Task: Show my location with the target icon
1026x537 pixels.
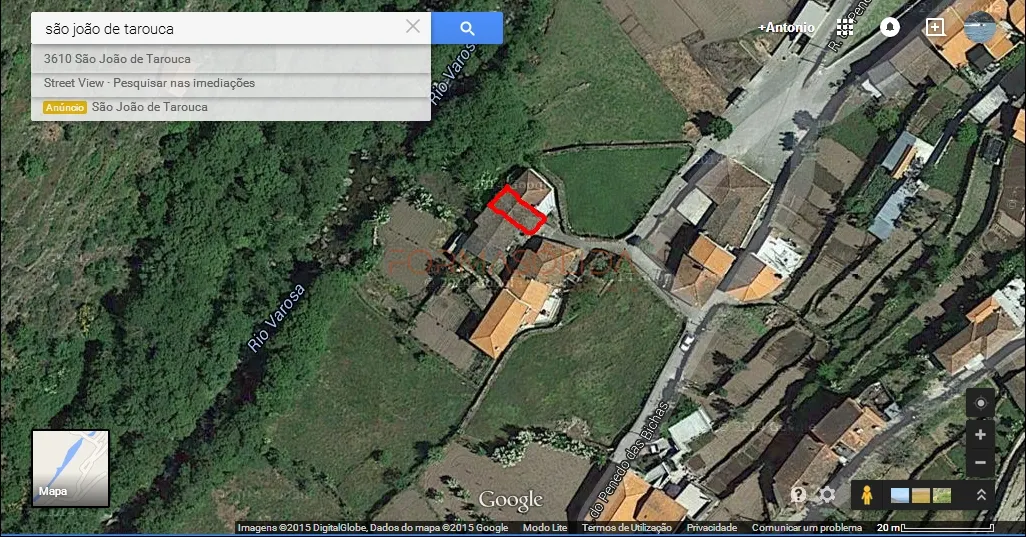Action: [x=980, y=403]
